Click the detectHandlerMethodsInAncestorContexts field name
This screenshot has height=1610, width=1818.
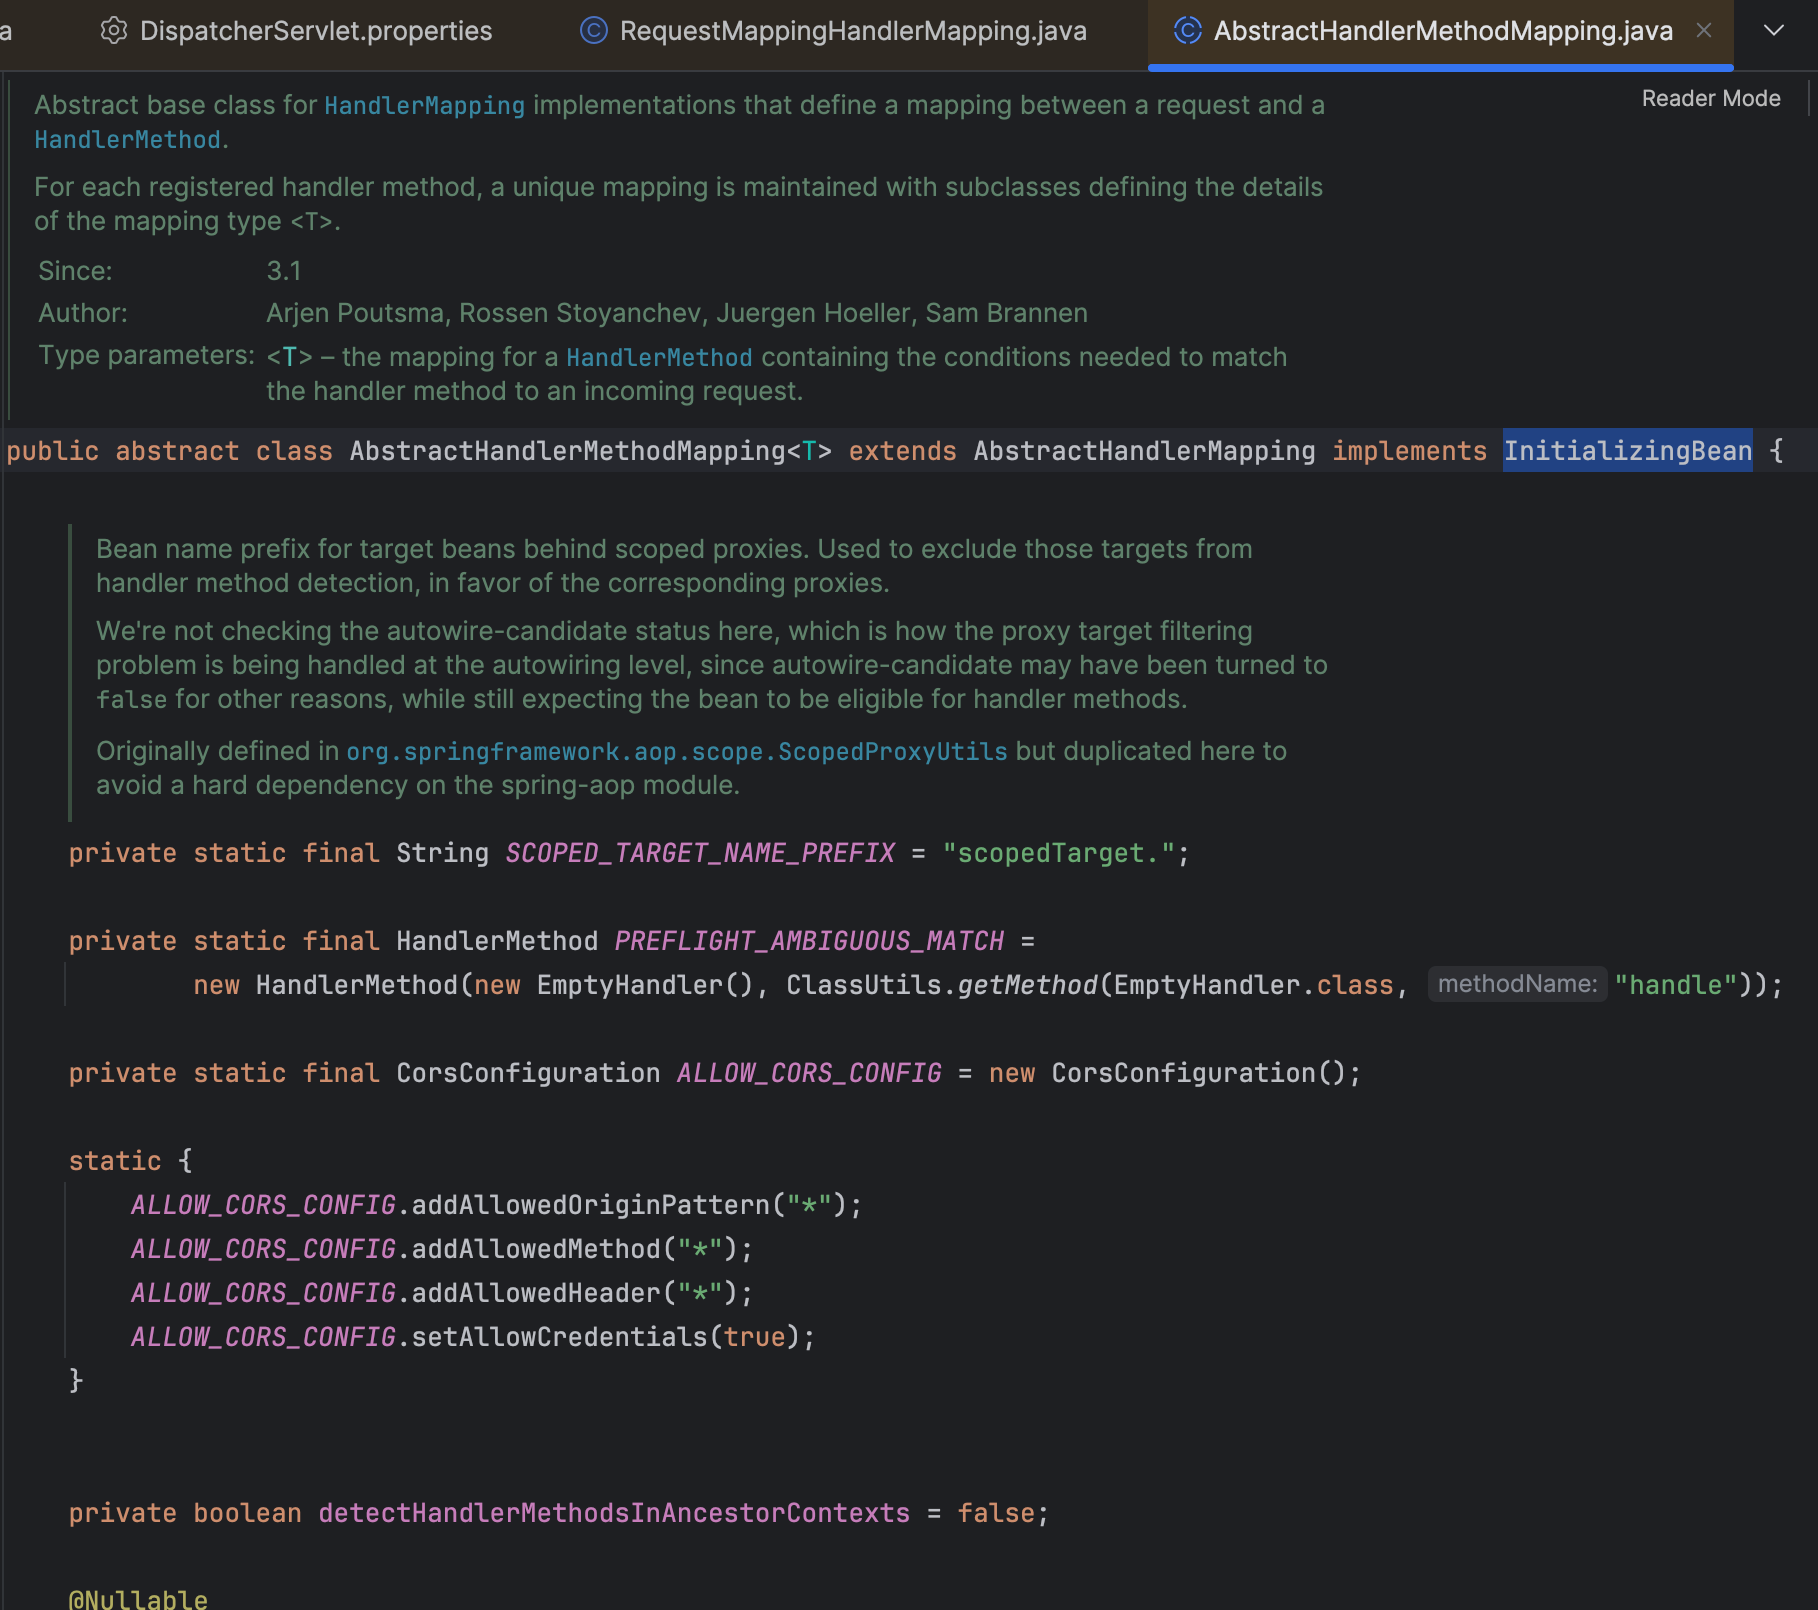614,1513
